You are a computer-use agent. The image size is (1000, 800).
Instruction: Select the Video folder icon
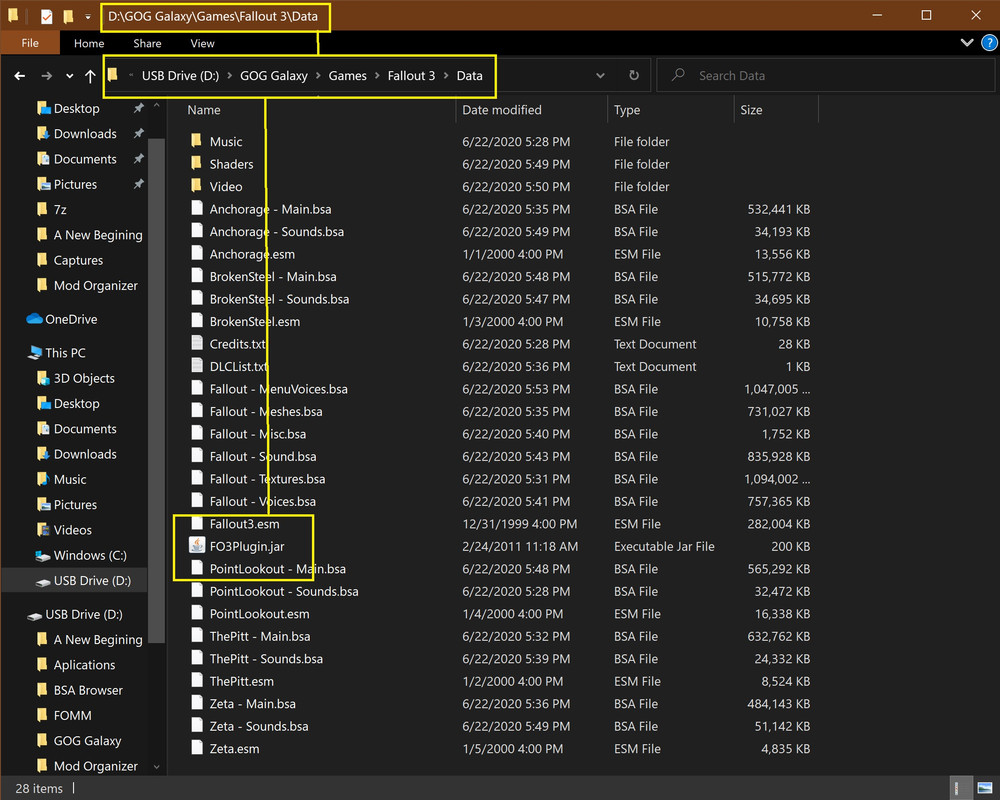point(196,185)
